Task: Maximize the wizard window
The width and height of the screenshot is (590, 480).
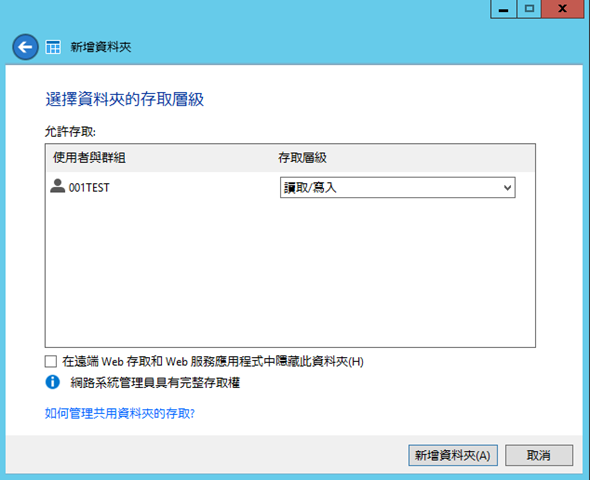Action: [x=529, y=9]
